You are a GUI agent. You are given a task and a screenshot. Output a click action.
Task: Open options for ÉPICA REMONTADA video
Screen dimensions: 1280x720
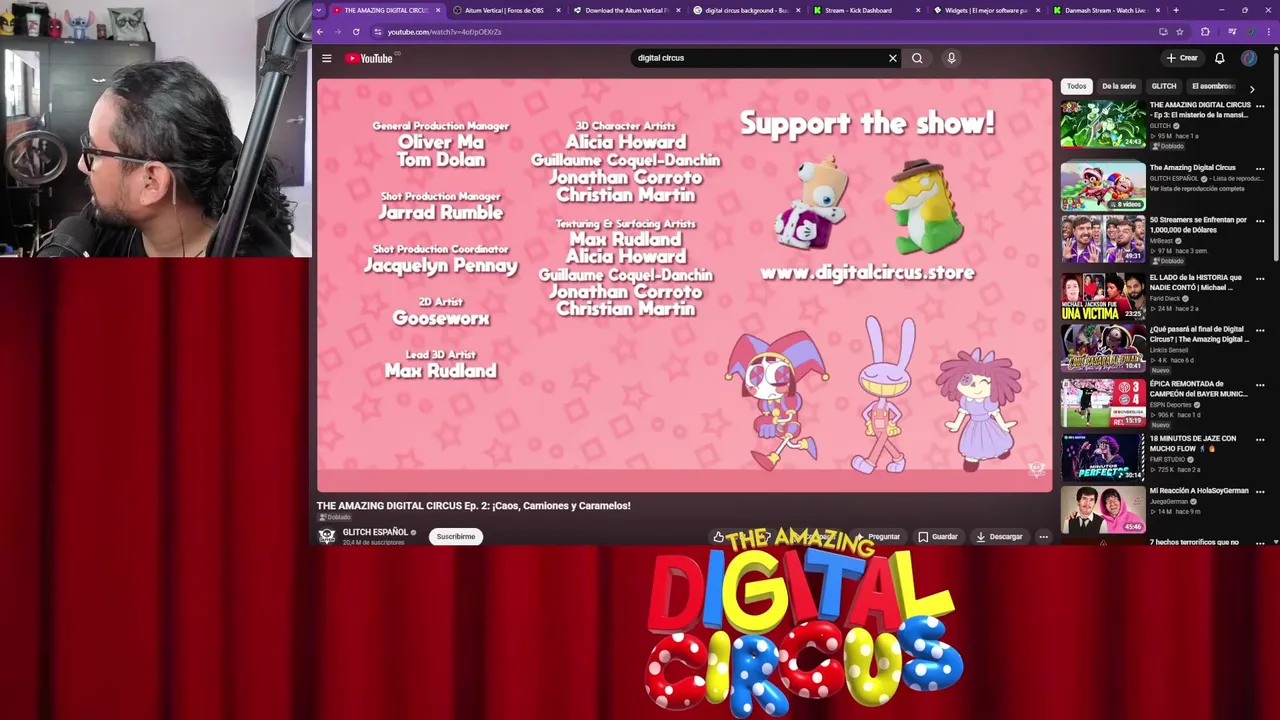point(1260,385)
